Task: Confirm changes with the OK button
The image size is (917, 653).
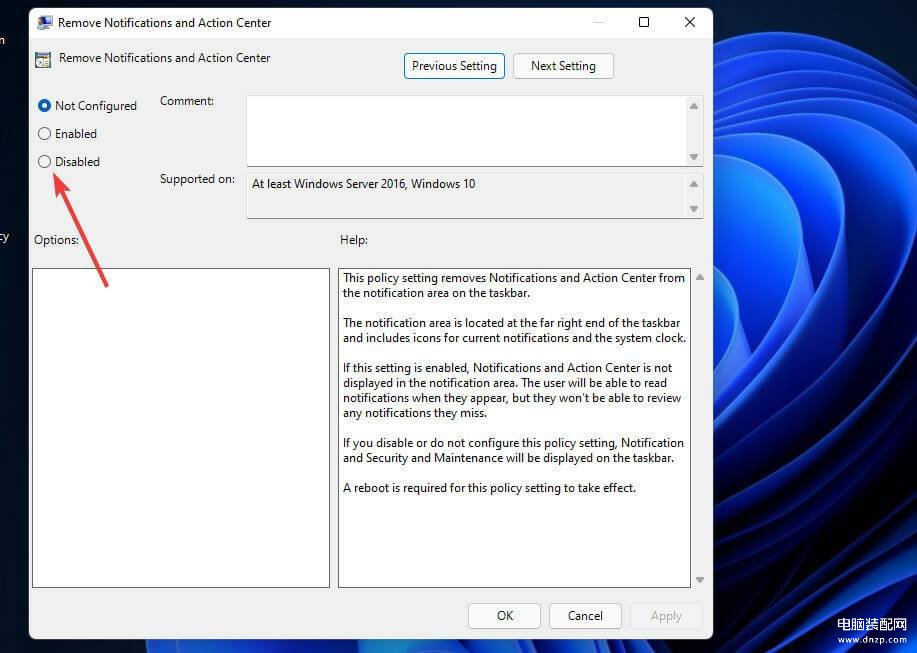Action: pyautogui.click(x=504, y=616)
